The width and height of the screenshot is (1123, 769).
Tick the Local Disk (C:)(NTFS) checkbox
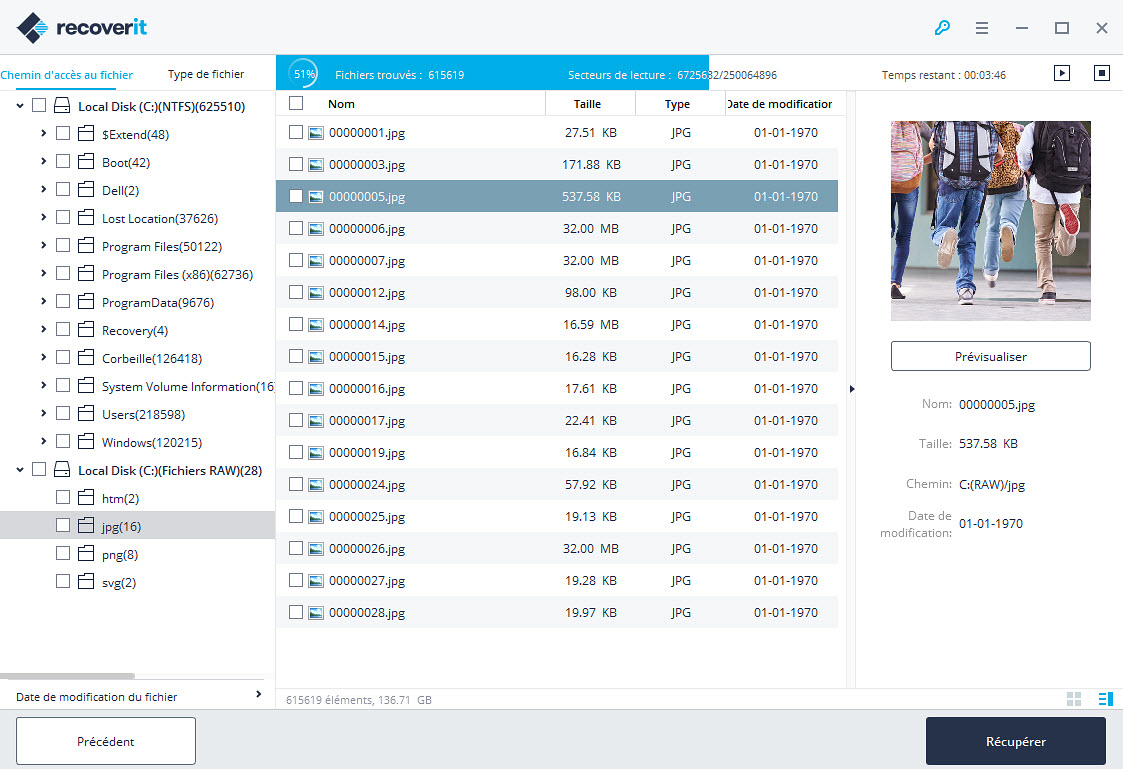point(39,105)
